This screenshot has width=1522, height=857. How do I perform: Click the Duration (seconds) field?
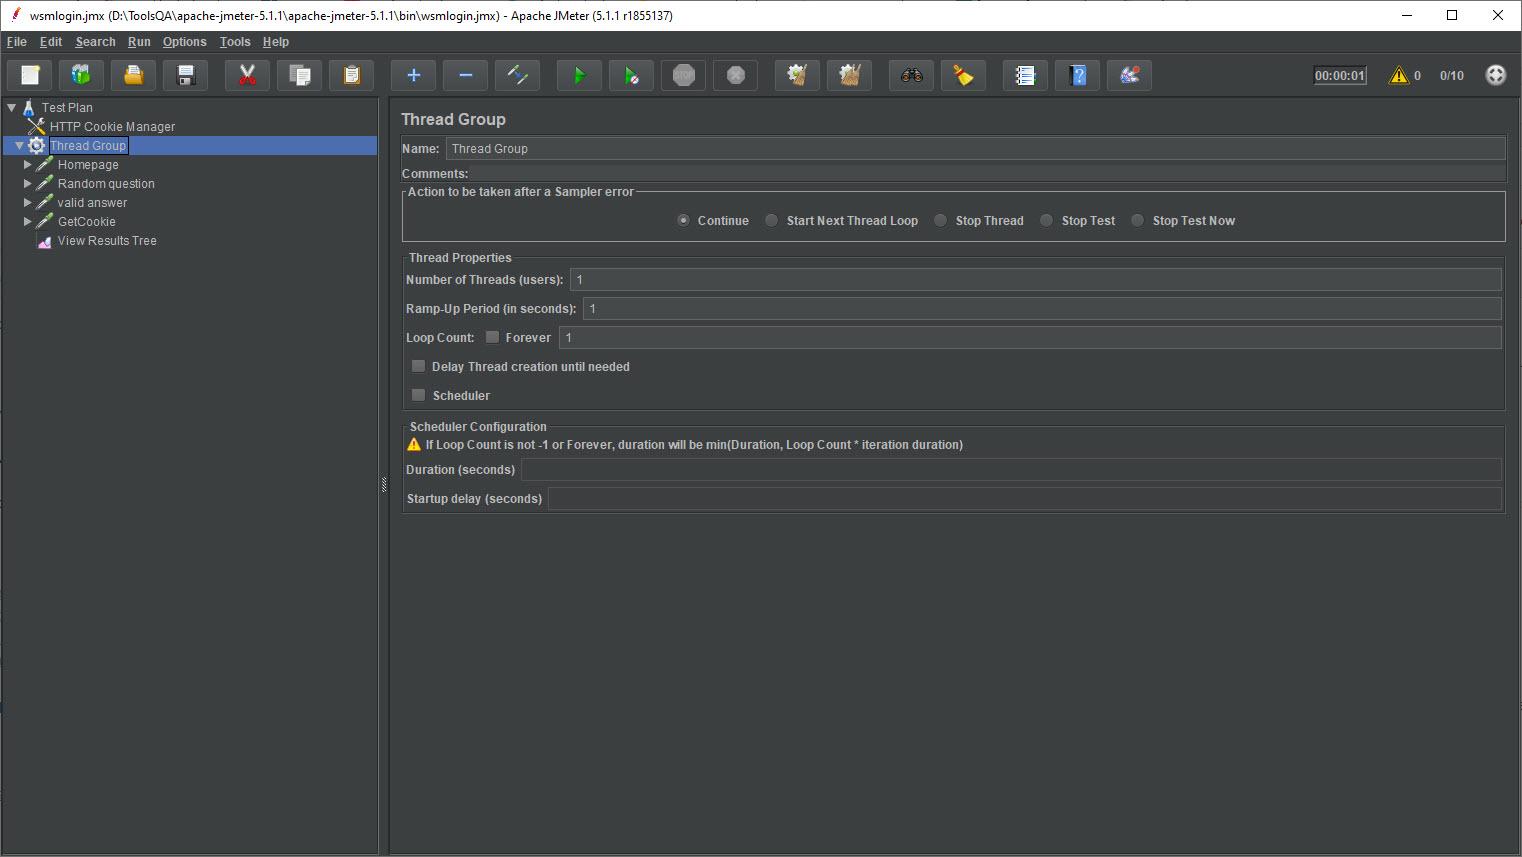pyautogui.click(x=1011, y=470)
